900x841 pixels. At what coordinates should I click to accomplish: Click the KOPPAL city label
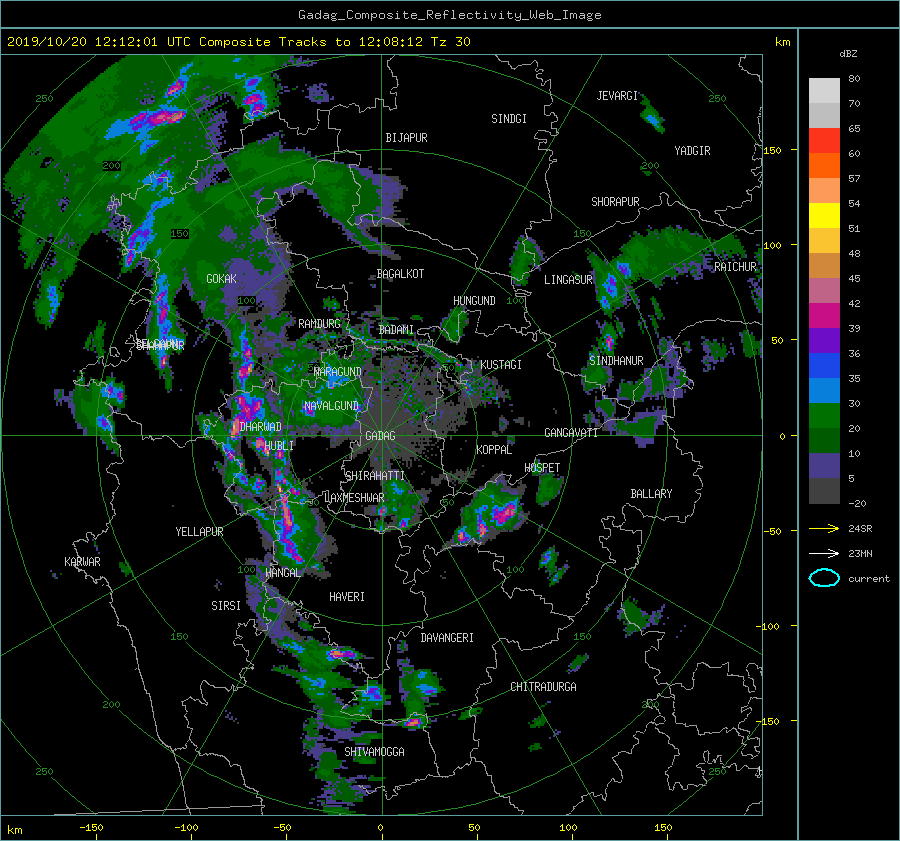[x=494, y=449]
